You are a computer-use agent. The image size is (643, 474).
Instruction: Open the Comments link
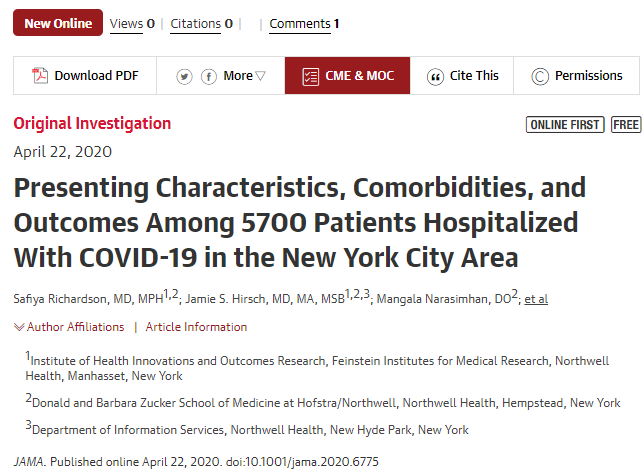click(304, 23)
